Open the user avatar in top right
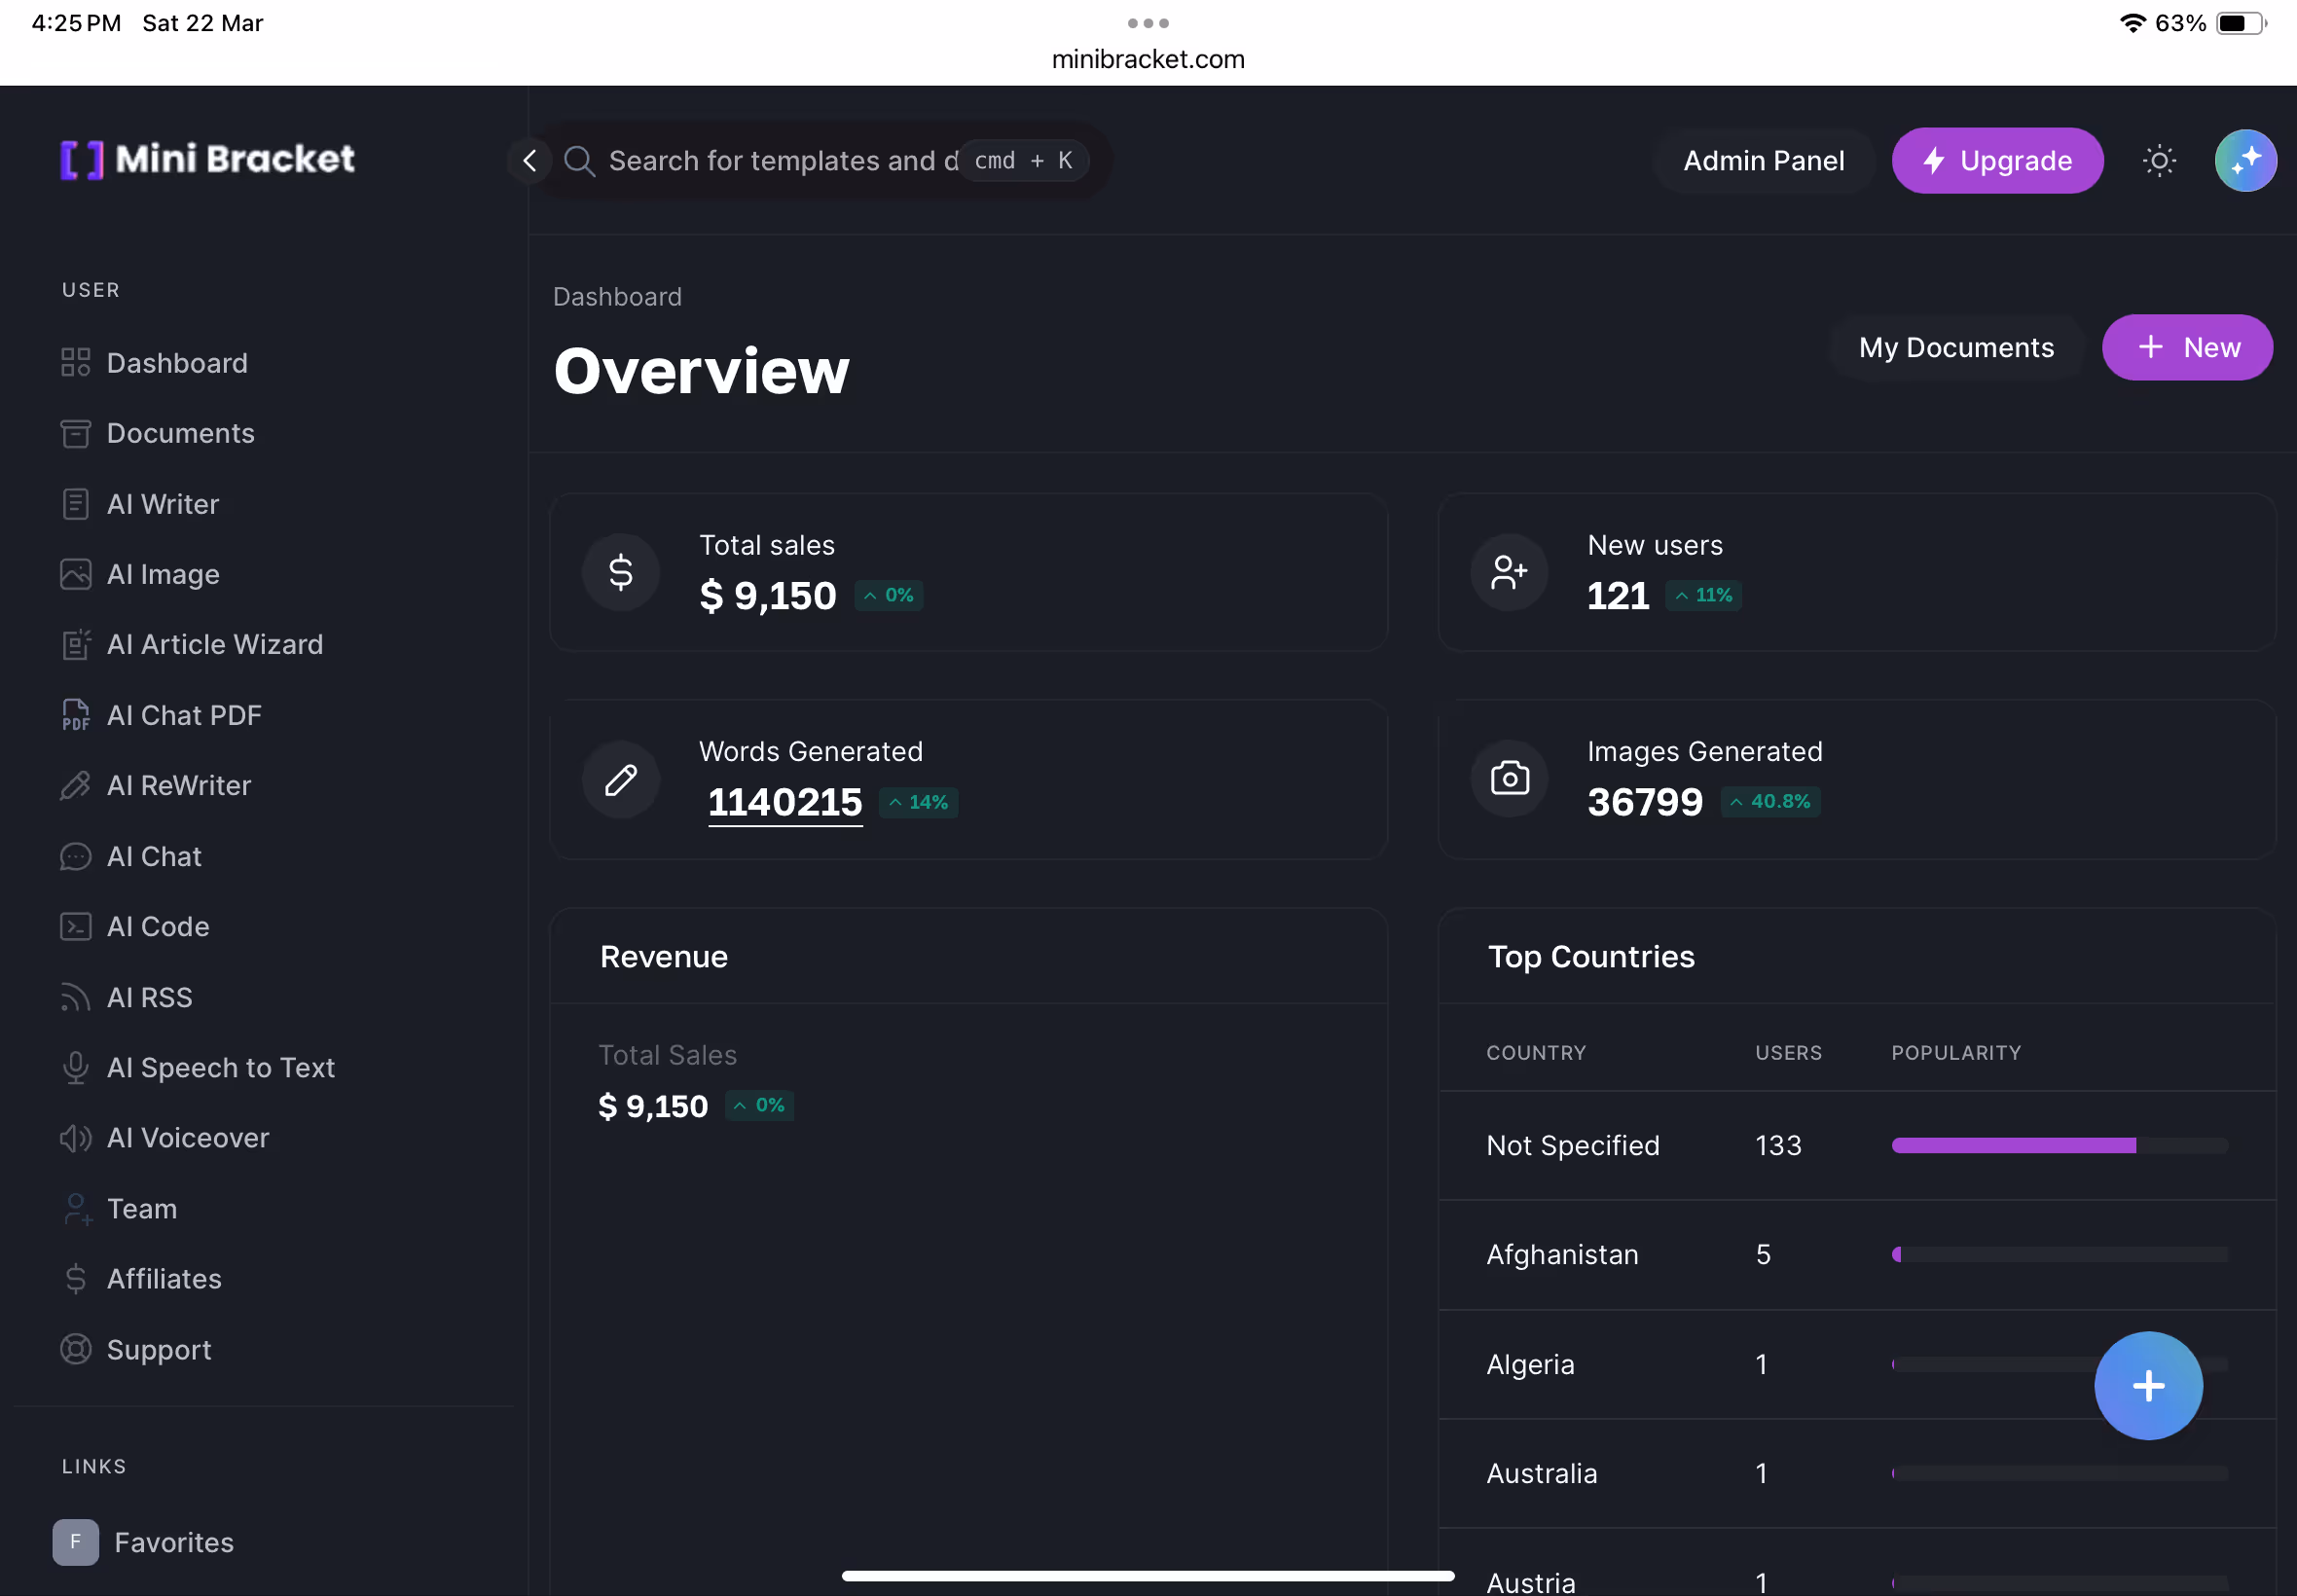The image size is (2297, 1596). click(2245, 160)
